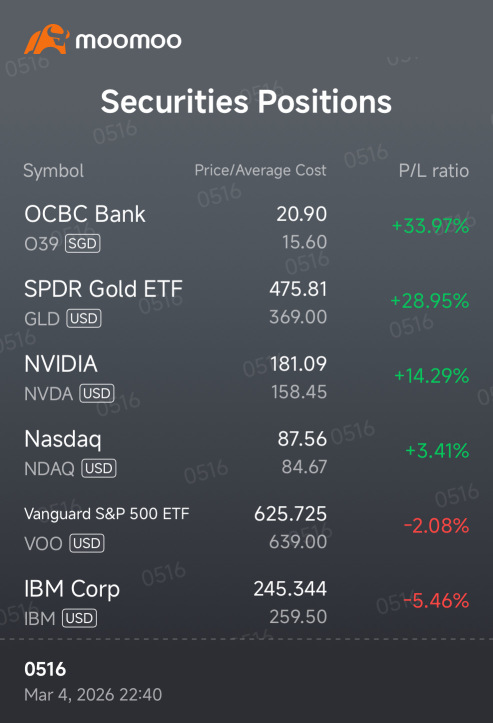
Task: Tap the USD badge beside GLD
Action: pos(83,318)
